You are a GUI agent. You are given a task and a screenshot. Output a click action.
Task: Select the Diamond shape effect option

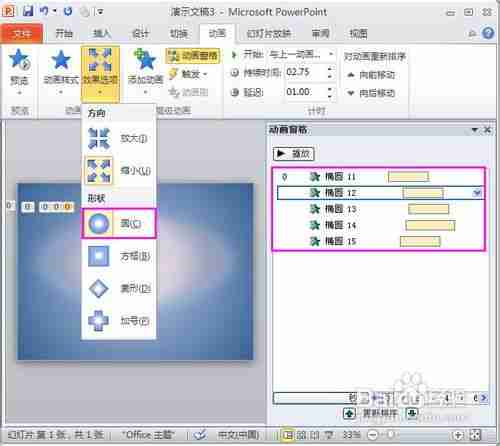pos(119,288)
